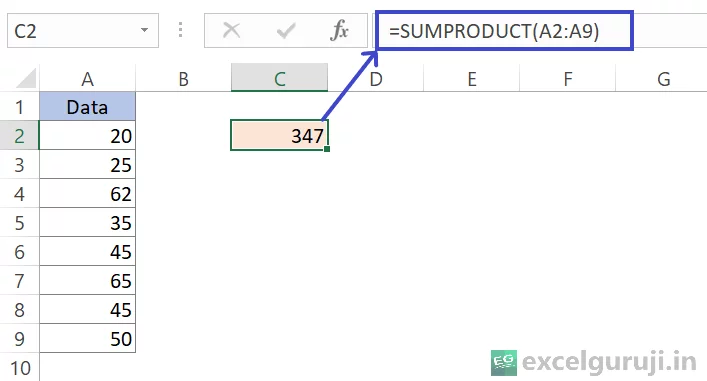Select row 5 header

pyautogui.click(x=19, y=223)
